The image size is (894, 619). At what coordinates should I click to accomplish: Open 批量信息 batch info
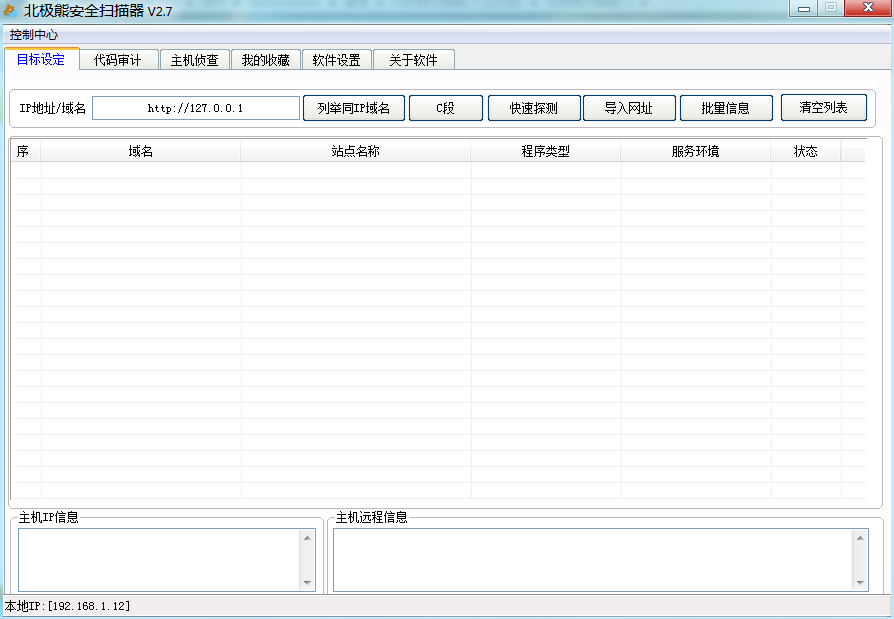pos(725,108)
